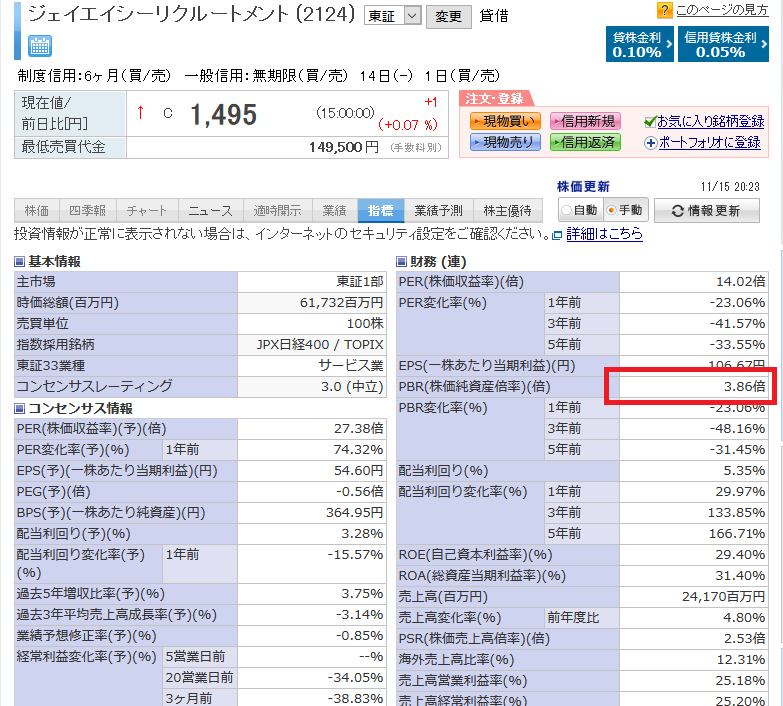Click the update timestamp 11/15 20:23
Screen dimensions: 783x706
tap(730, 187)
